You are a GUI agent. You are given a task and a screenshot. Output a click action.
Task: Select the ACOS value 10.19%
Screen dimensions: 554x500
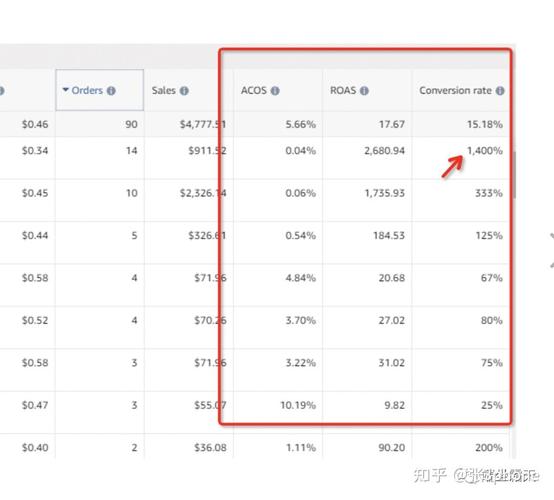pos(298,405)
